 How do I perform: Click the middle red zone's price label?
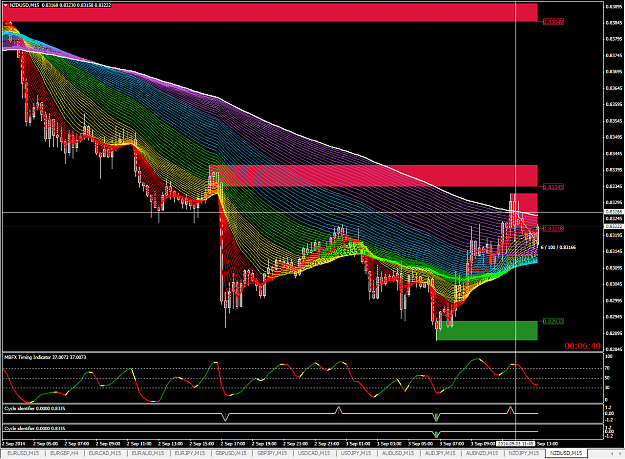point(553,186)
